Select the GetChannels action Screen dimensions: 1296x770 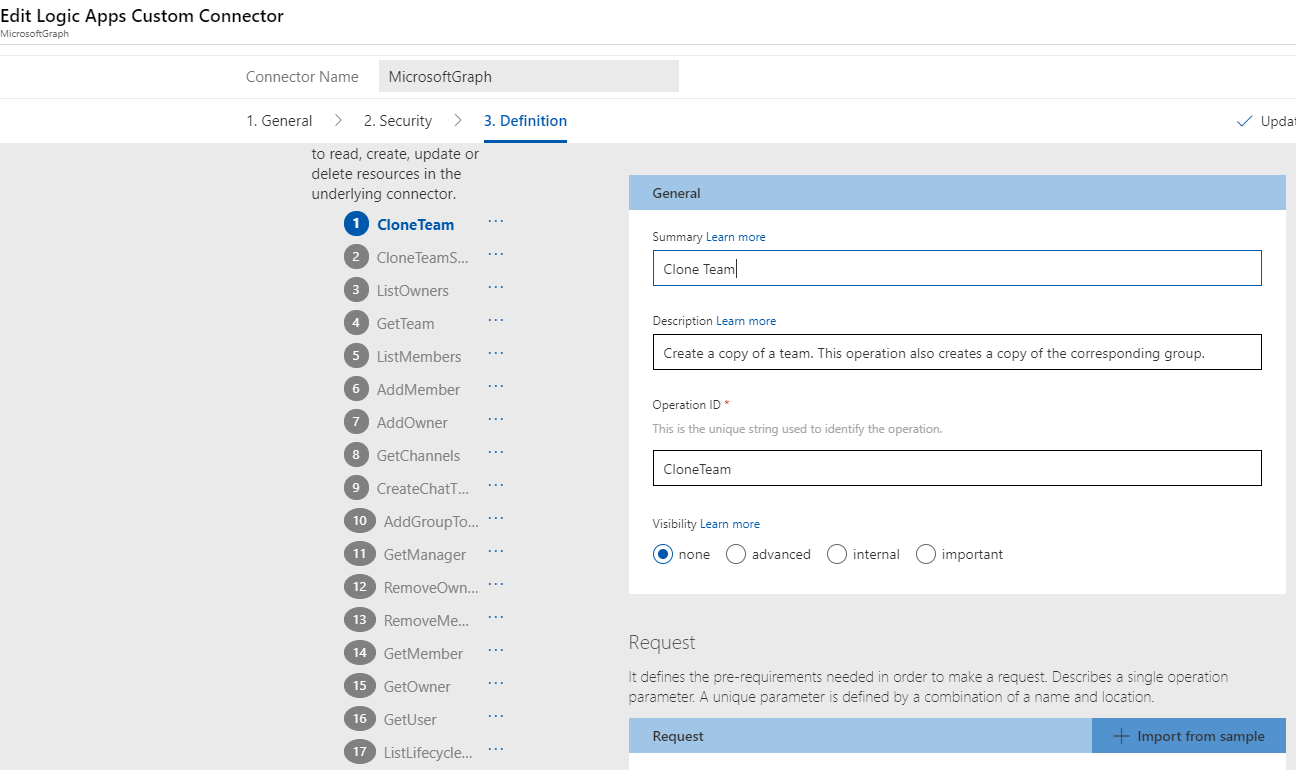click(x=418, y=455)
